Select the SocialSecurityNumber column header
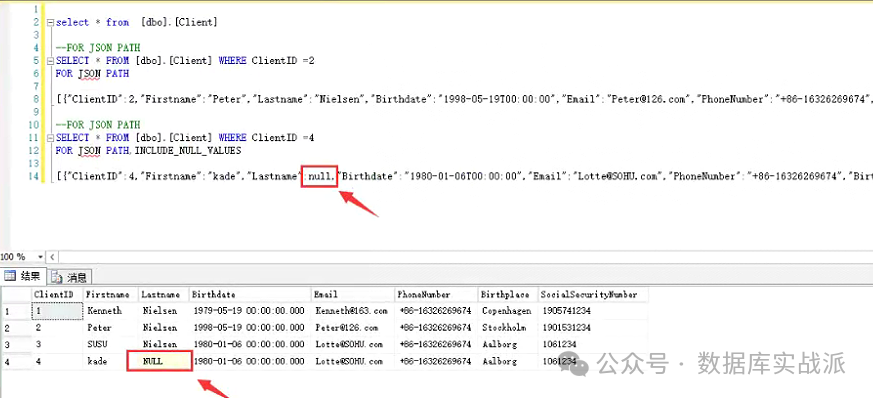Screen dimensions: 873x398 pos(593,294)
